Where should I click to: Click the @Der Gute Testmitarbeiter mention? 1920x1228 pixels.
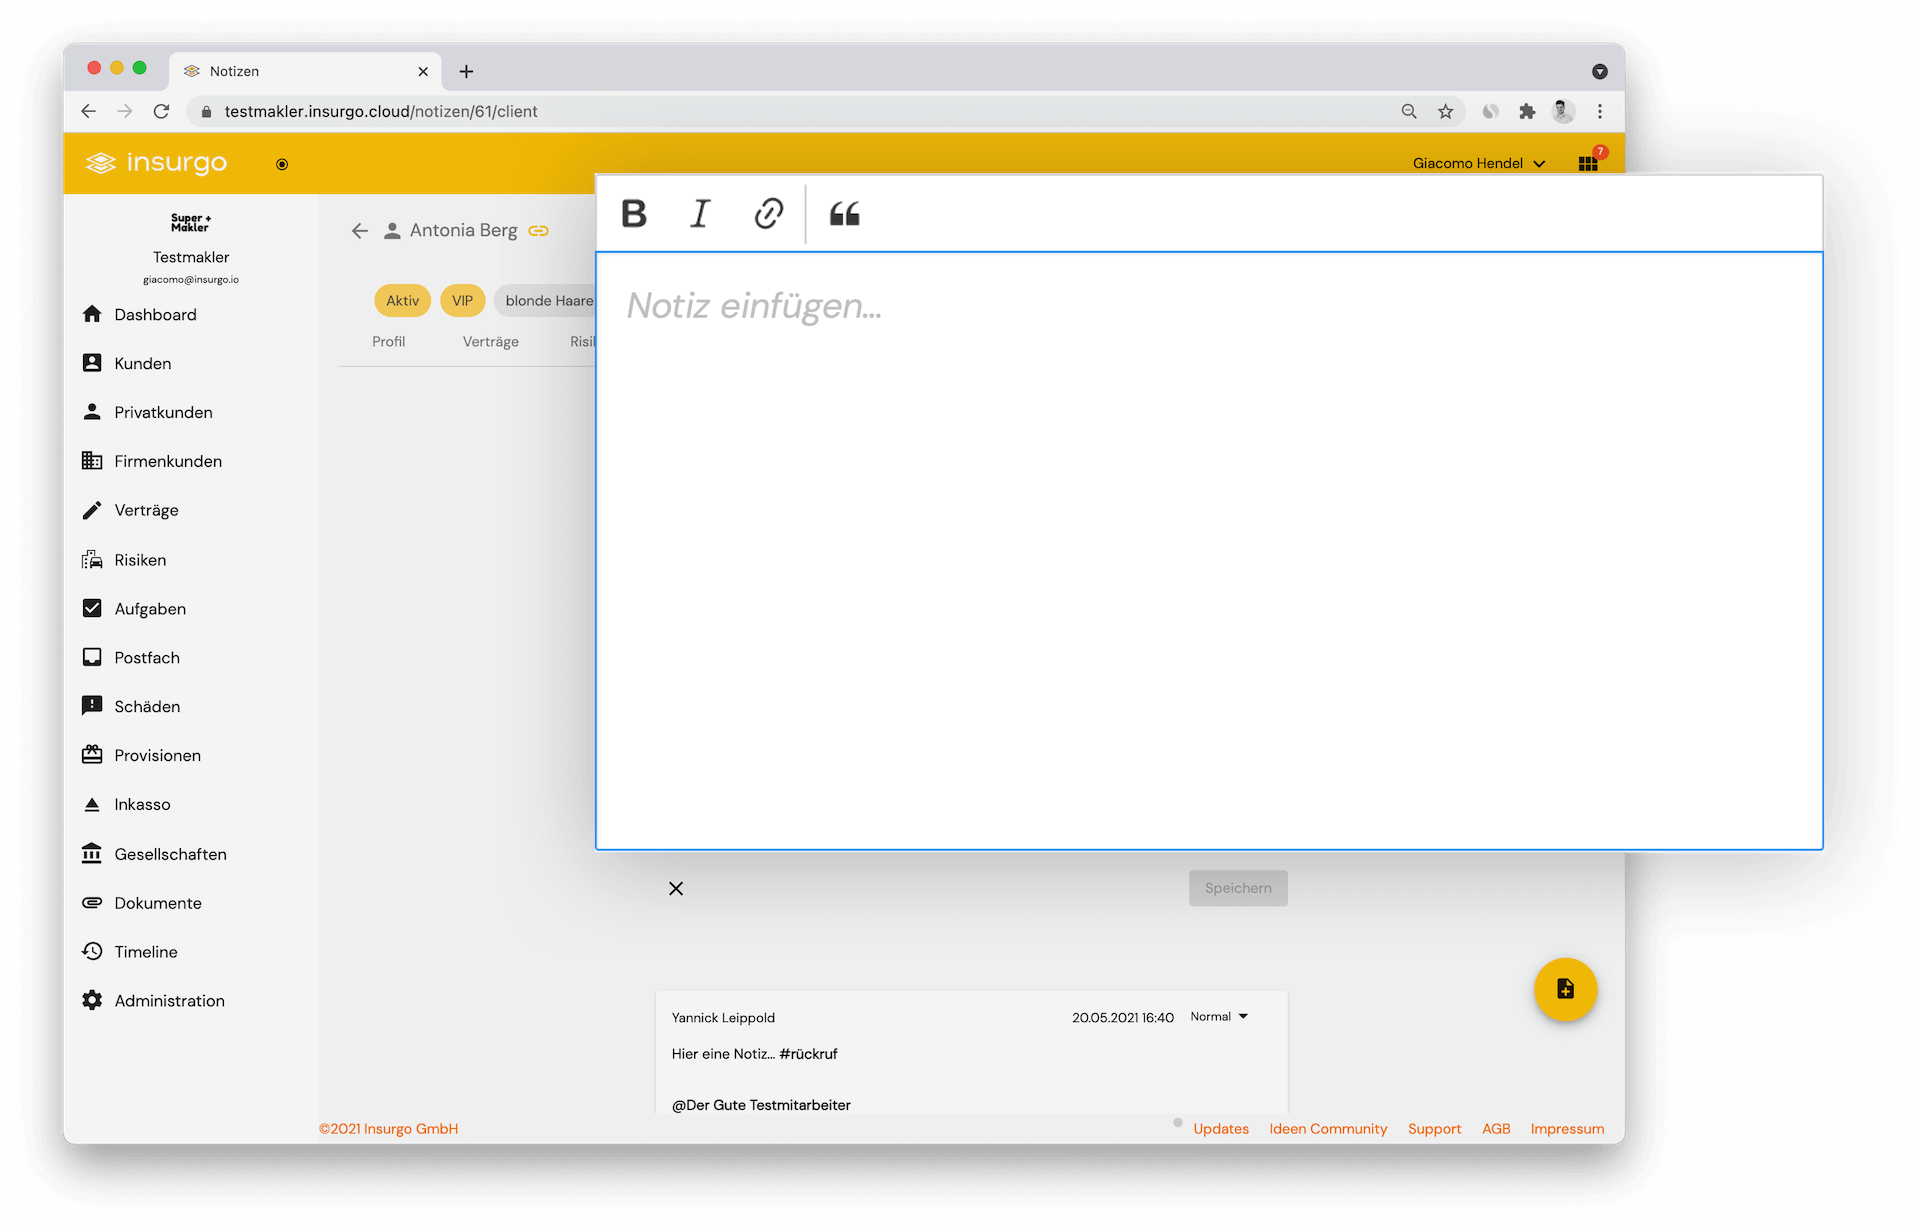pyautogui.click(x=761, y=1104)
